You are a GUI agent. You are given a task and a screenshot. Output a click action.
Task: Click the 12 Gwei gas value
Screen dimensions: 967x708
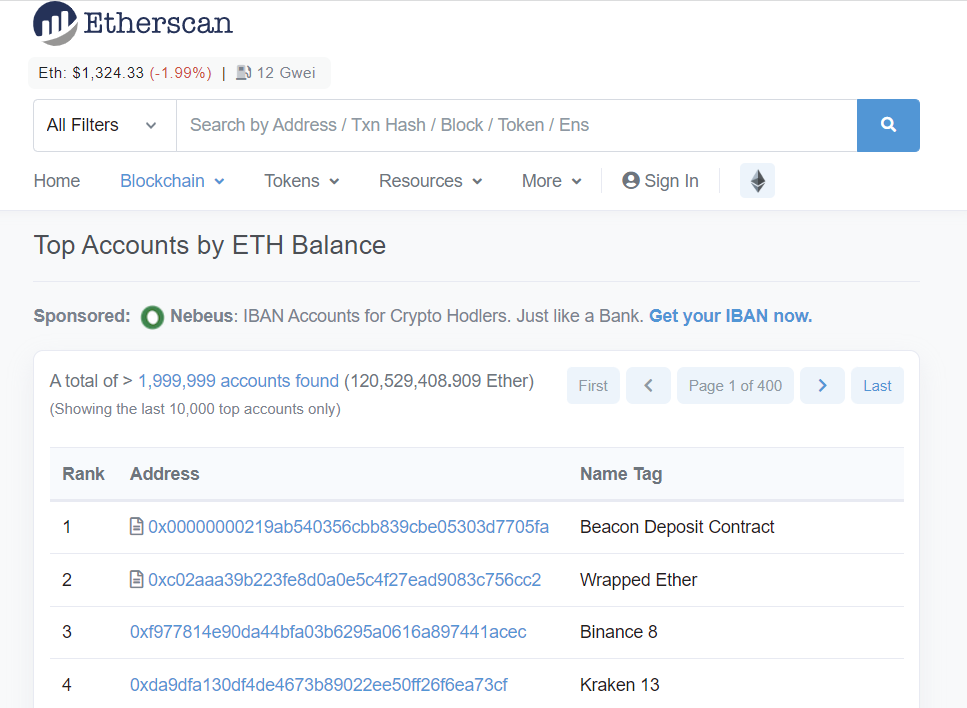[x=286, y=73]
